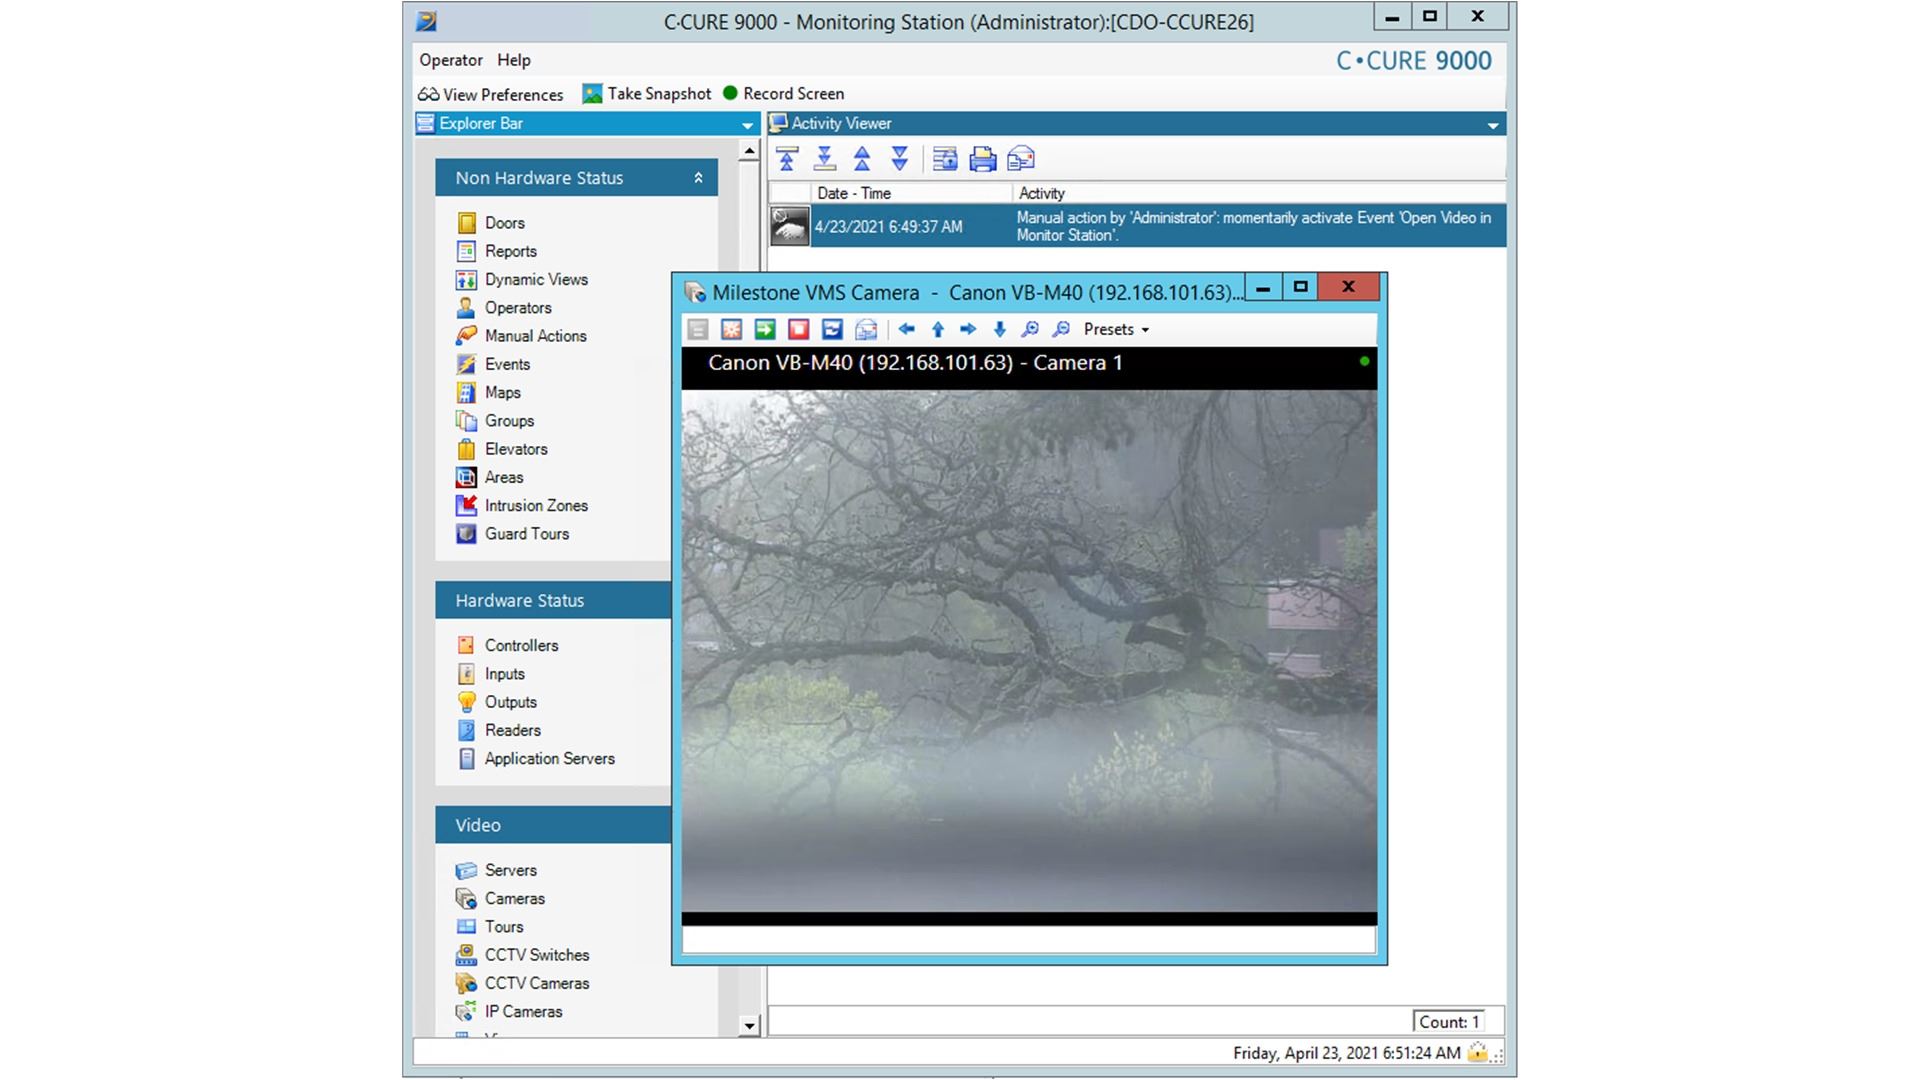Open Doors in Non Hardware Status
1920x1080 pixels.
(490, 223)
